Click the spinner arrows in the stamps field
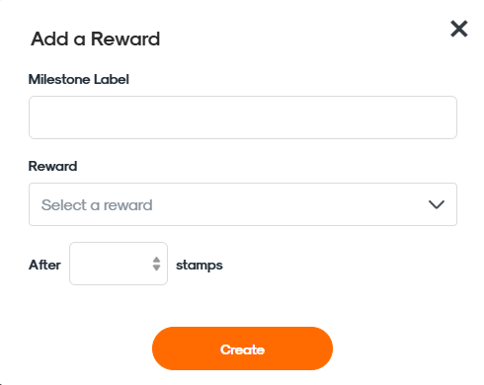 point(156,264)
